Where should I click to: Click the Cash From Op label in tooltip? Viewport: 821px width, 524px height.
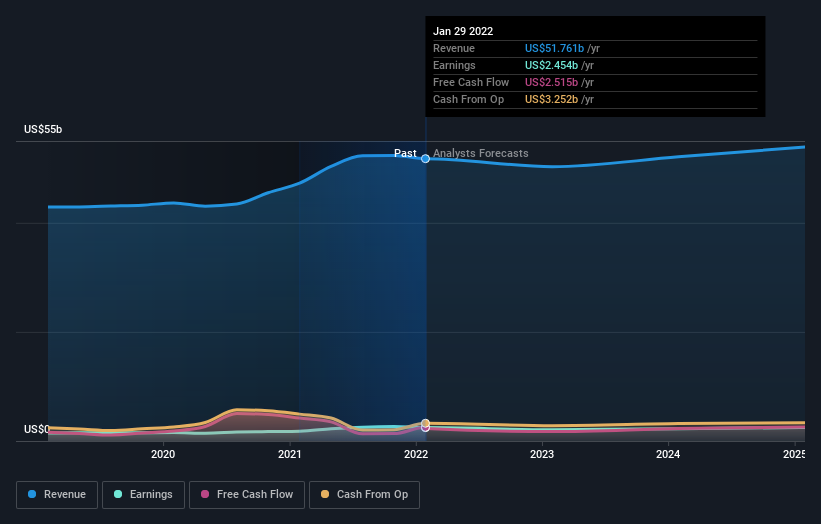469,99
